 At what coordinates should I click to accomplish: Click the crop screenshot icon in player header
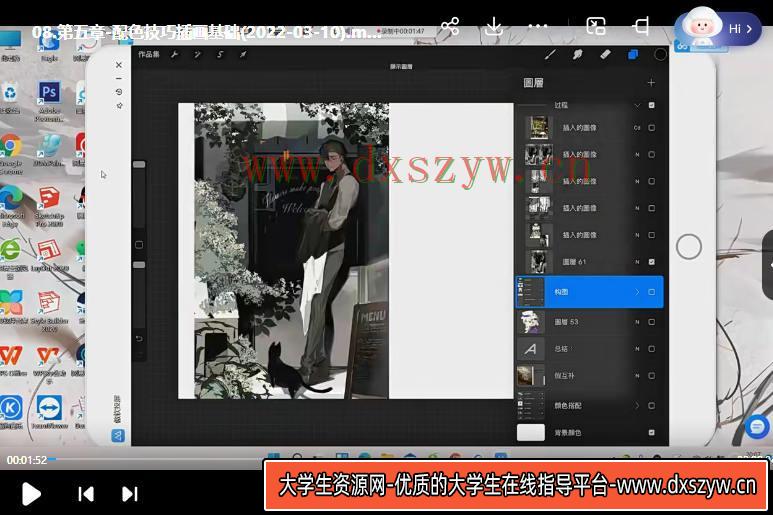point(640,26)
